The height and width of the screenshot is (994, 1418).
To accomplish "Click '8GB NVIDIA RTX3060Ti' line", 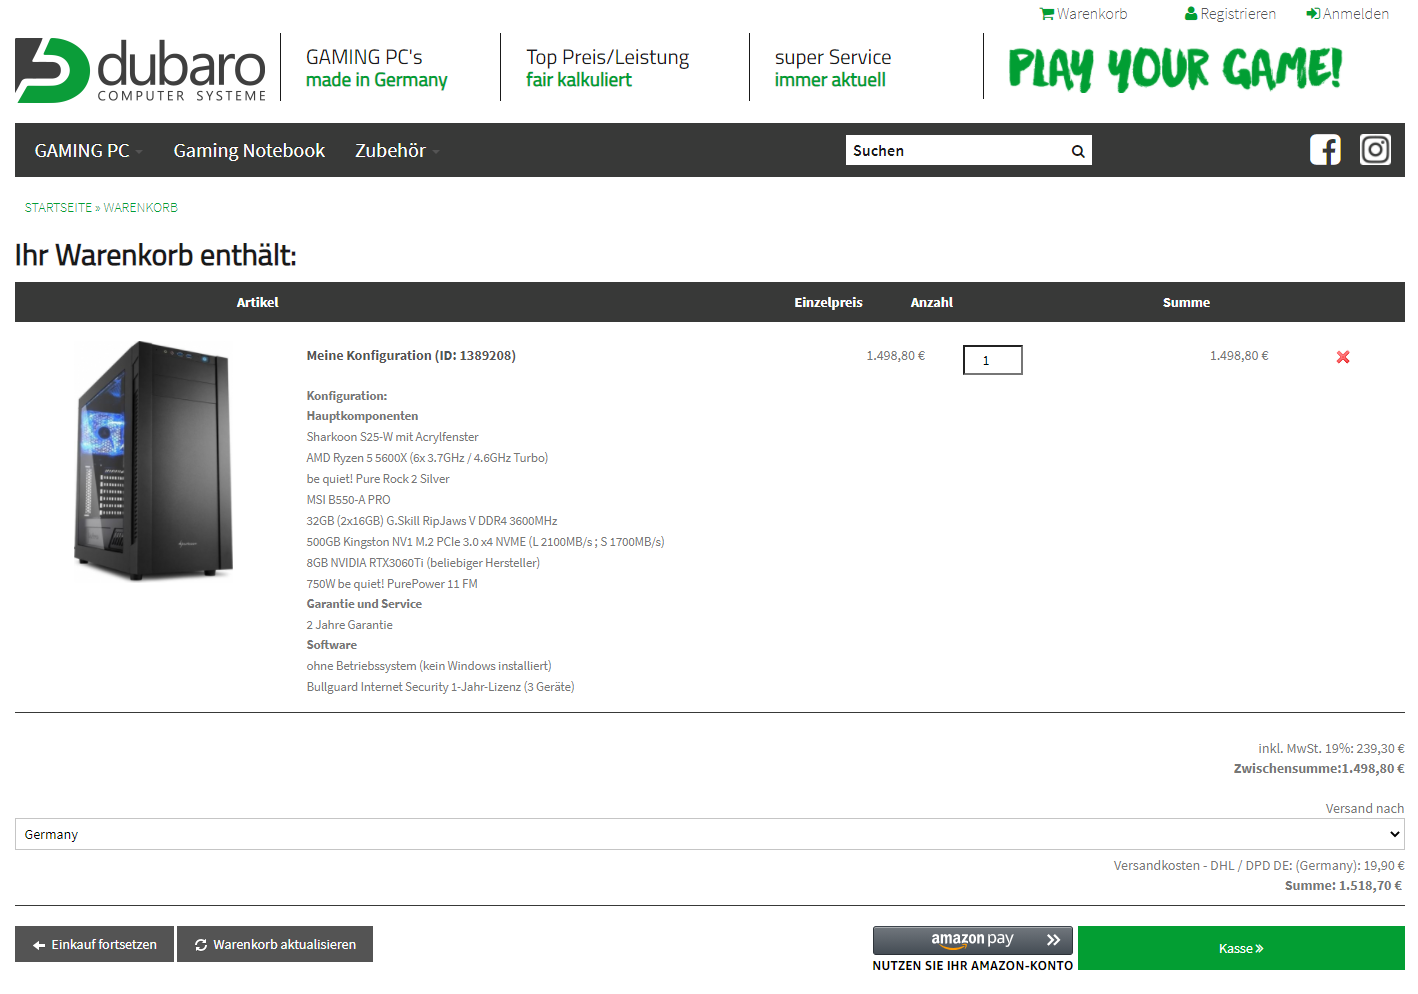I will pyautogui.click(x=423, y=563).
